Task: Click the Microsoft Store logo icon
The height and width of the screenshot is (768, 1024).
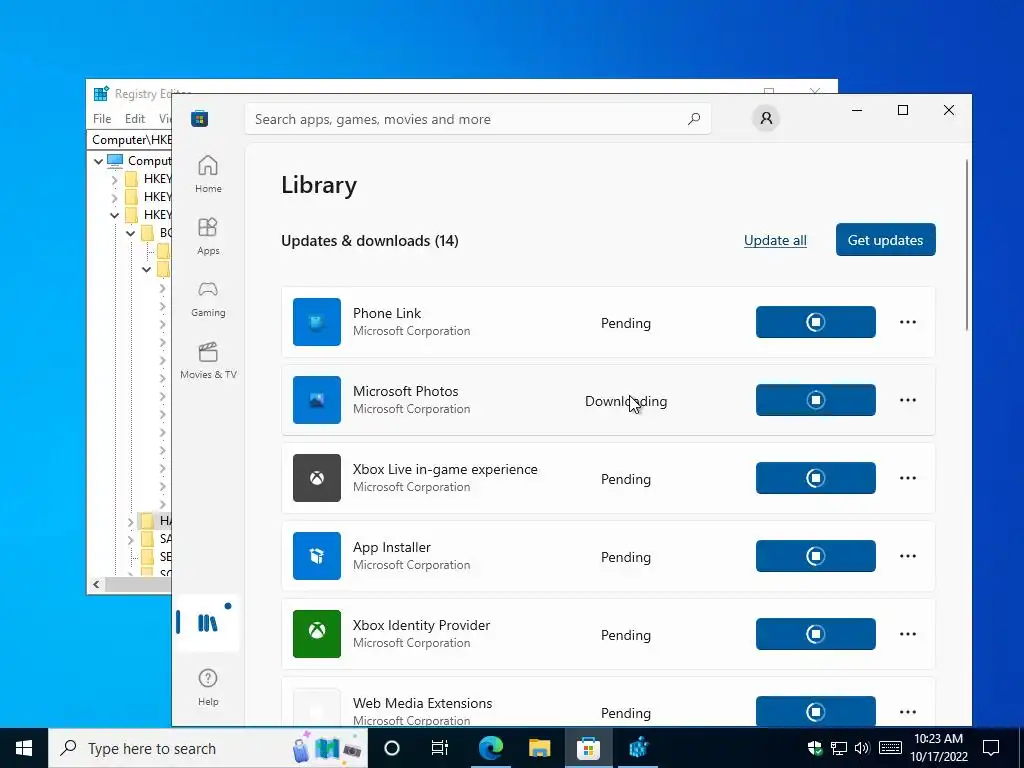Action: 199,119
